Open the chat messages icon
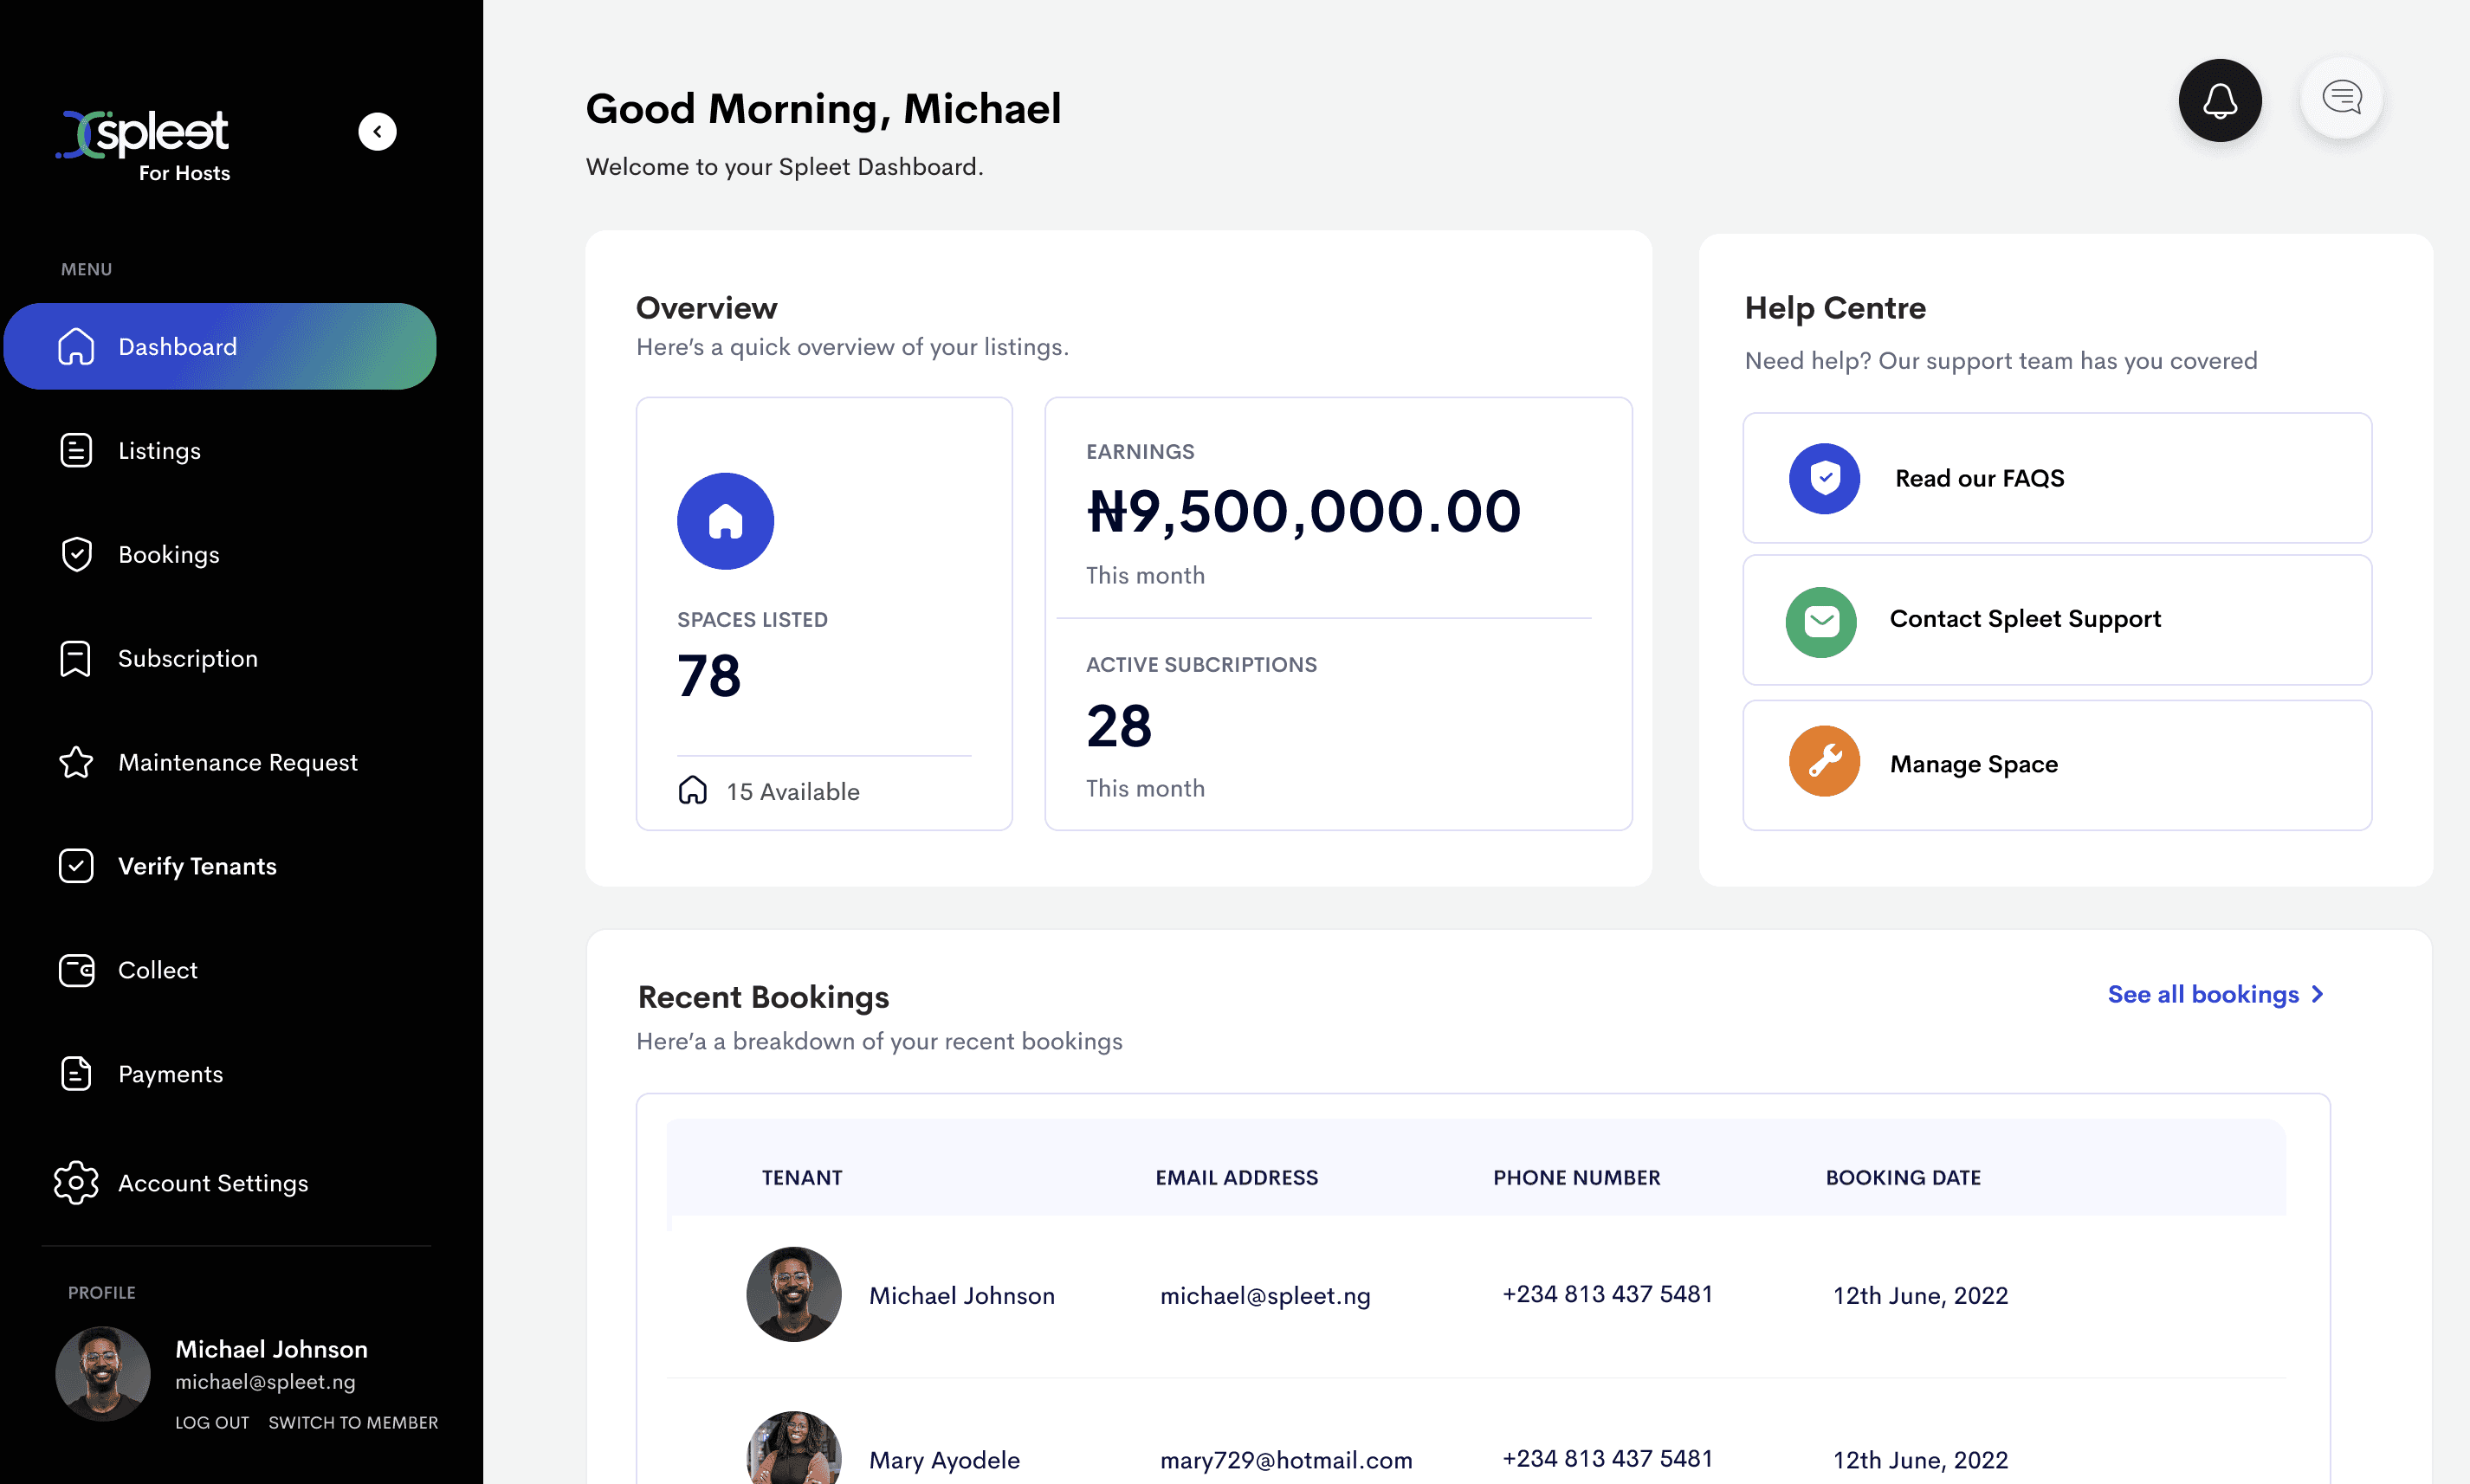The width and height of the screenshot is (2470, 1484). [2341, 98]
